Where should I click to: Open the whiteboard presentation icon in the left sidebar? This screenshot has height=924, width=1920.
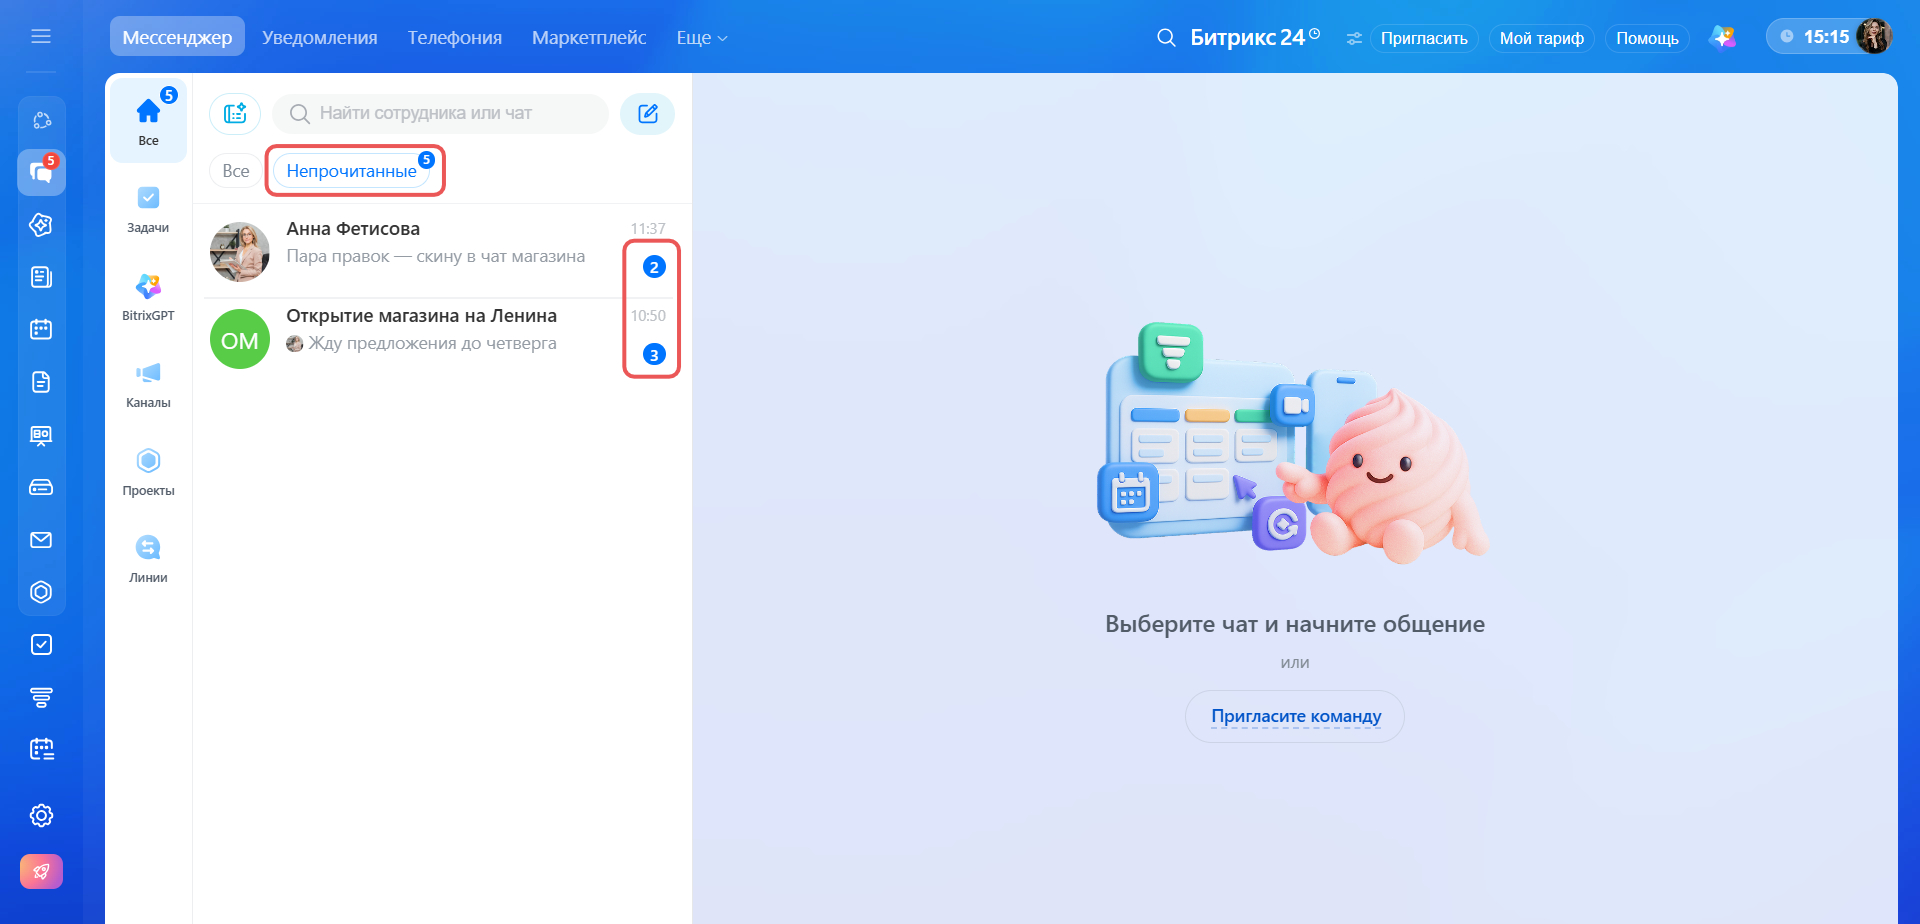41,435
